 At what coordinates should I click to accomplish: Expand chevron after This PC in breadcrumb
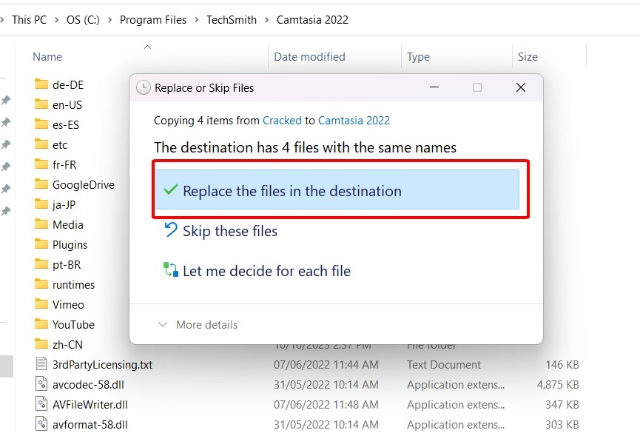click(x=56, y=20)
